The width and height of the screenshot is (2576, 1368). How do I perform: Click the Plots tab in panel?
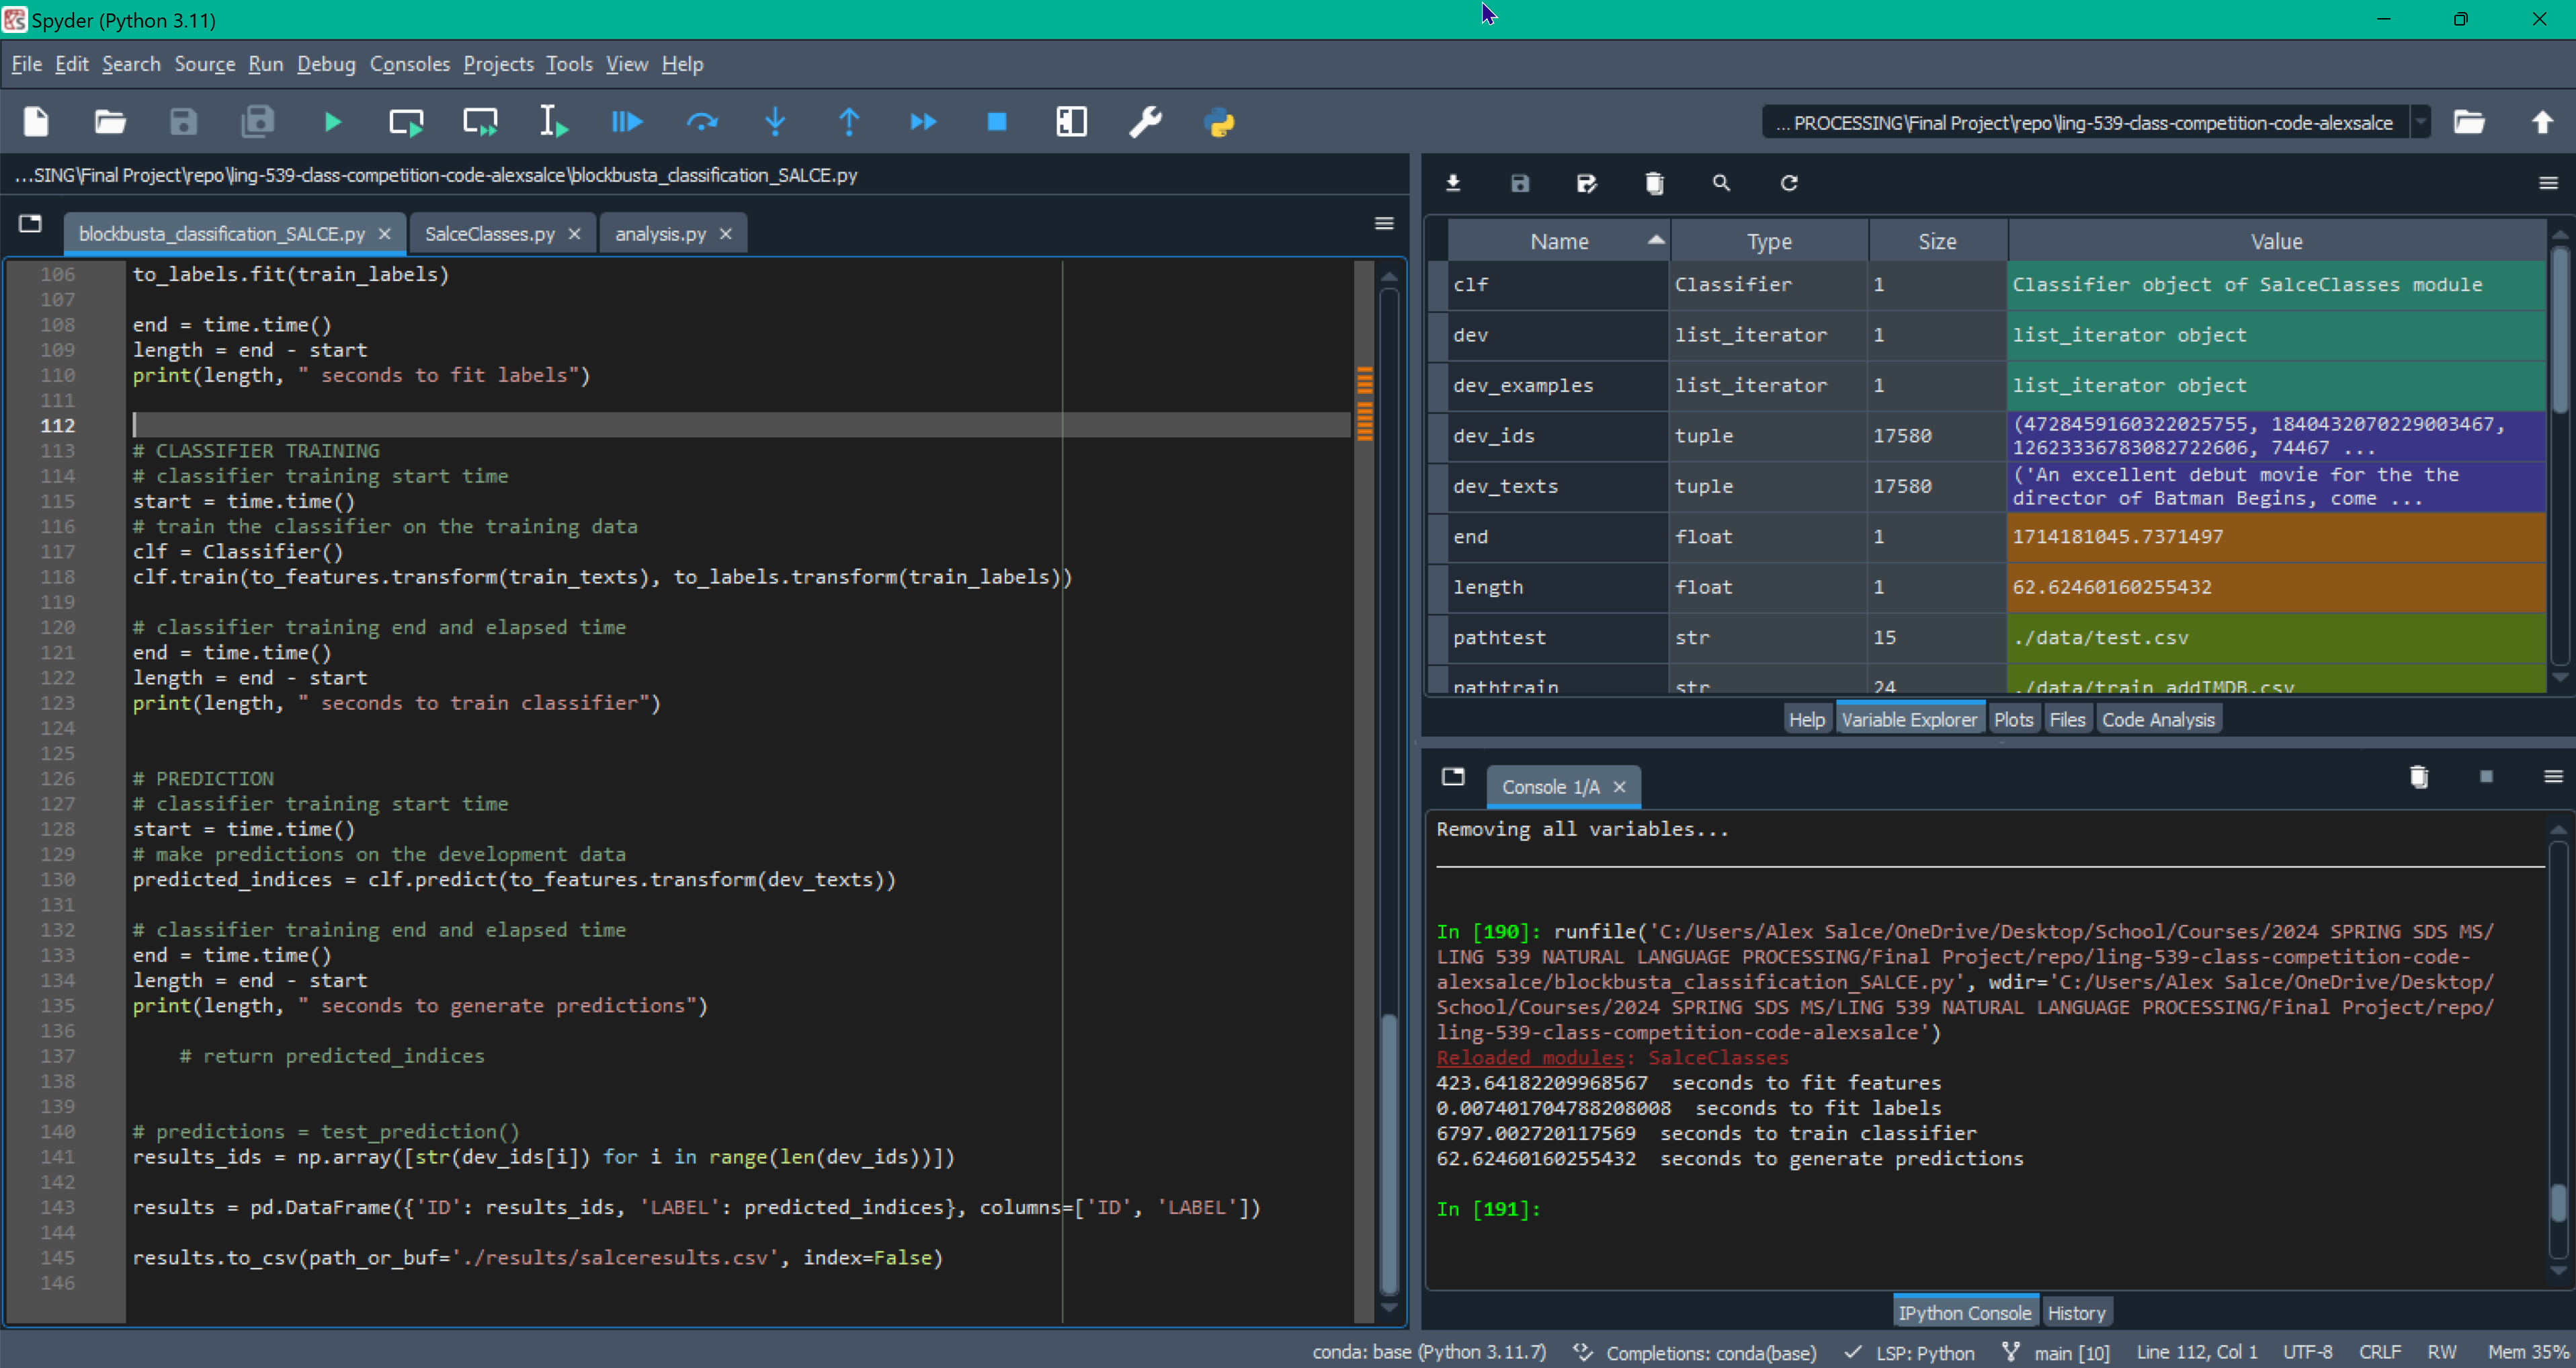coord(2012,719)
